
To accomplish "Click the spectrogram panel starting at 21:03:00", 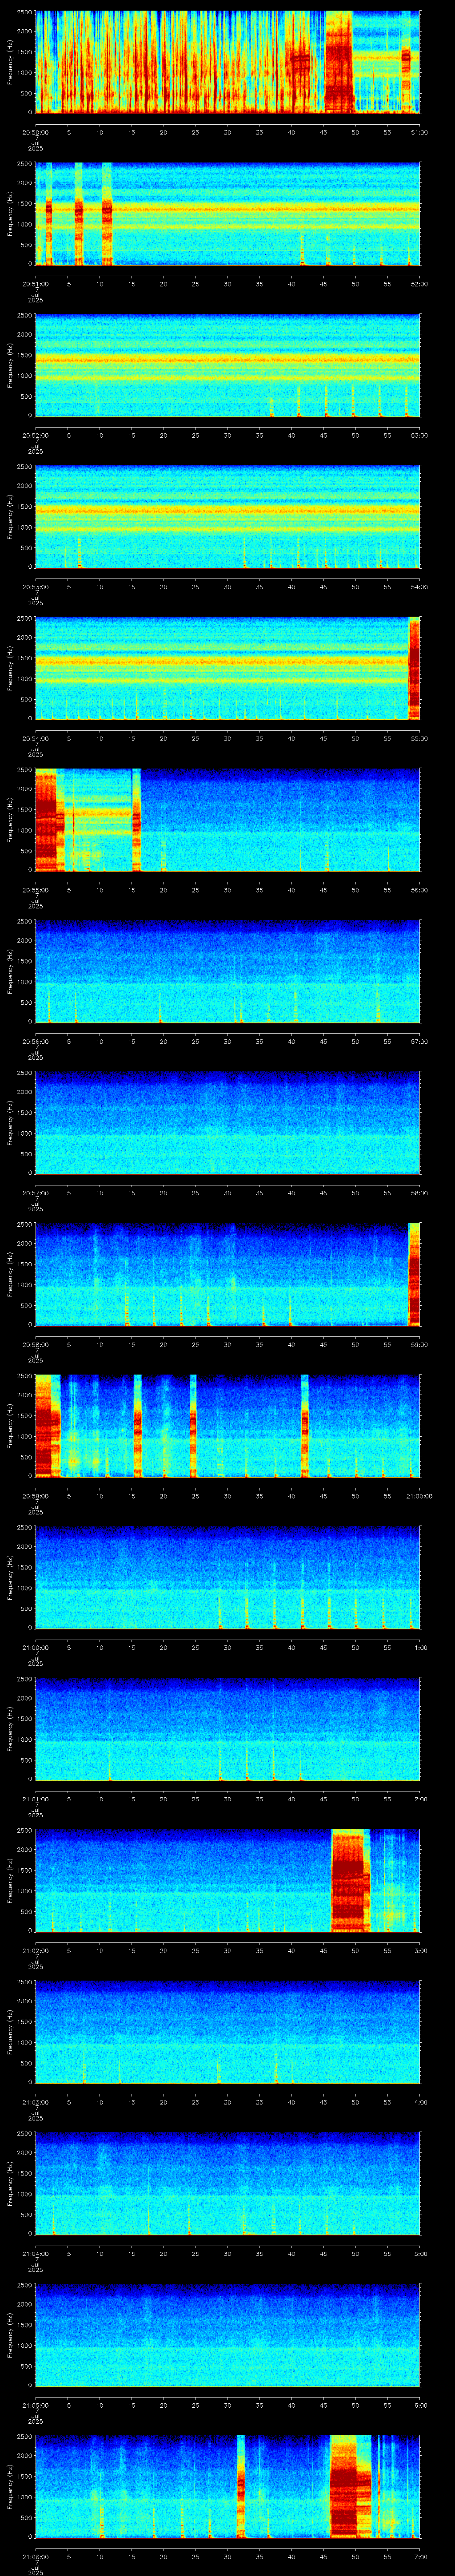I will pos(227,2032).
